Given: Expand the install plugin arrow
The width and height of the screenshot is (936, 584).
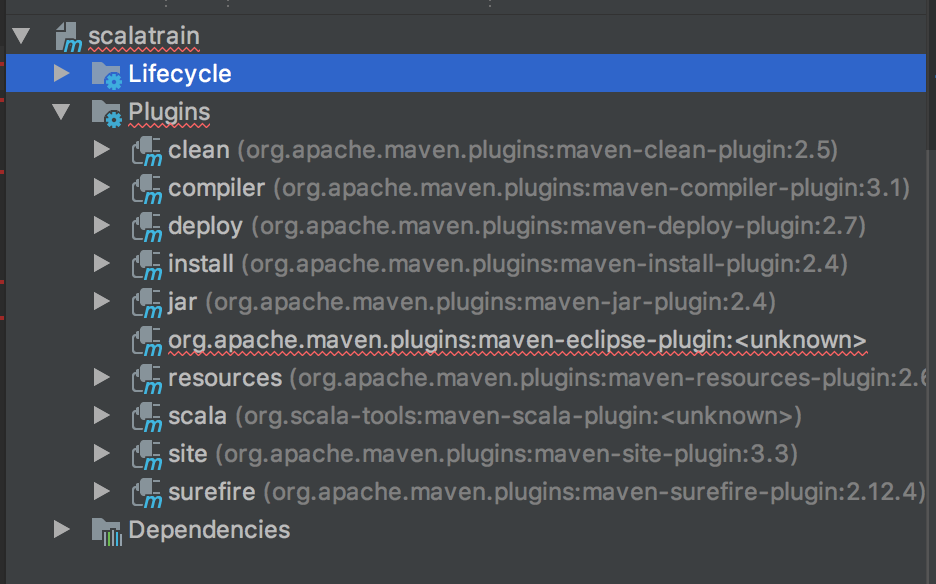Looking at the screenshot, I should 101,264.
